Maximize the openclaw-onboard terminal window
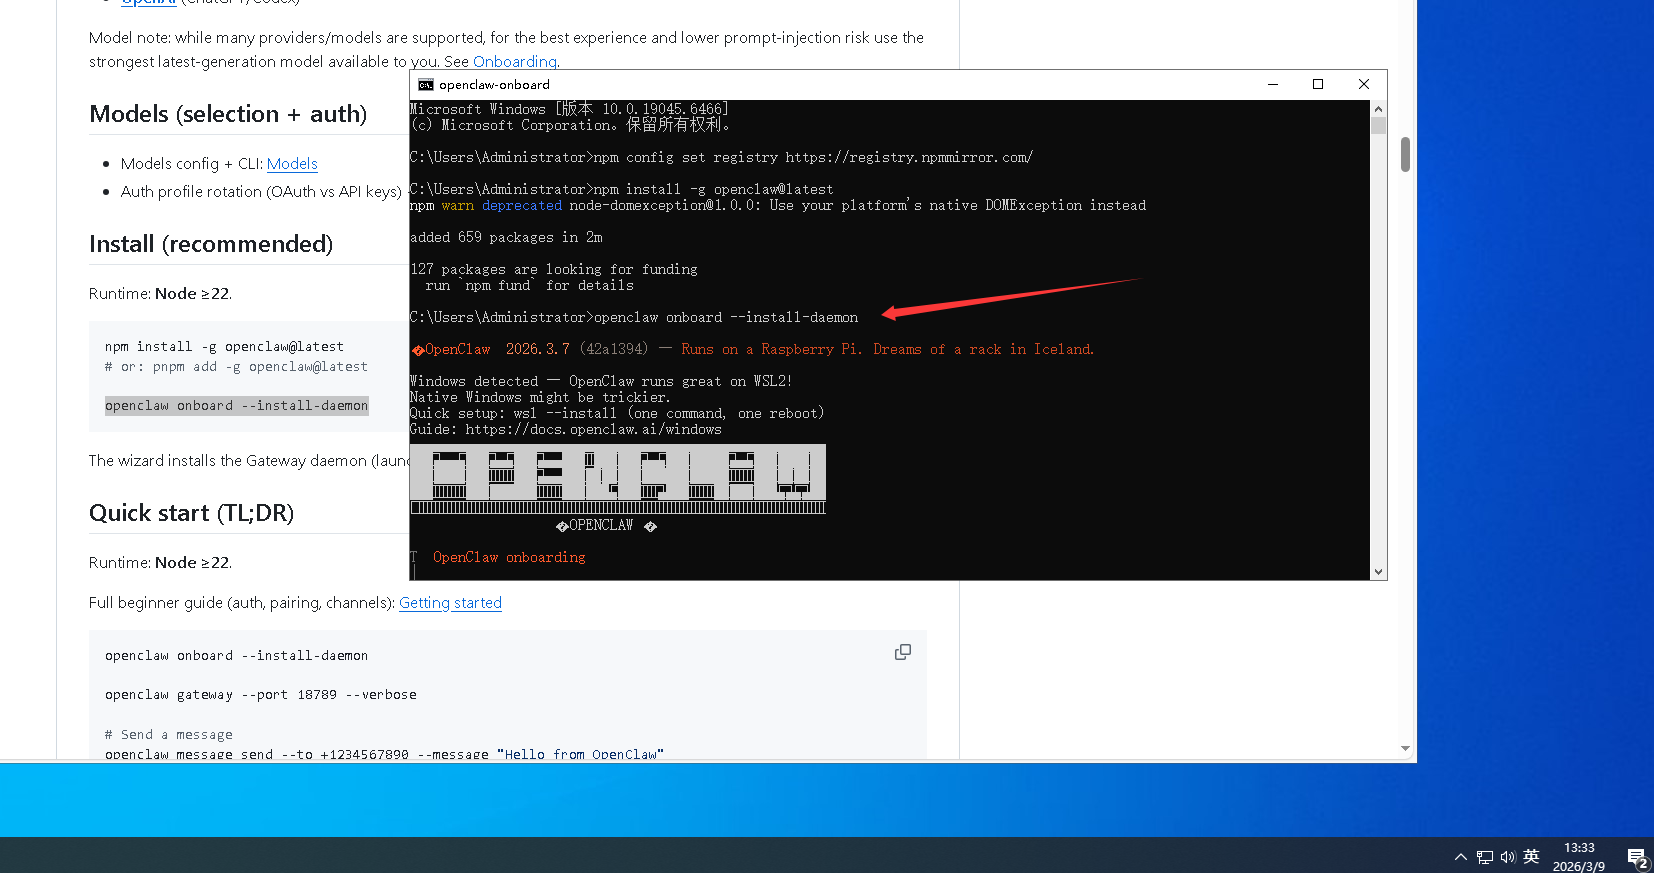The width and height of the screenshot is (1654, 873). (x=1318, y=85)
